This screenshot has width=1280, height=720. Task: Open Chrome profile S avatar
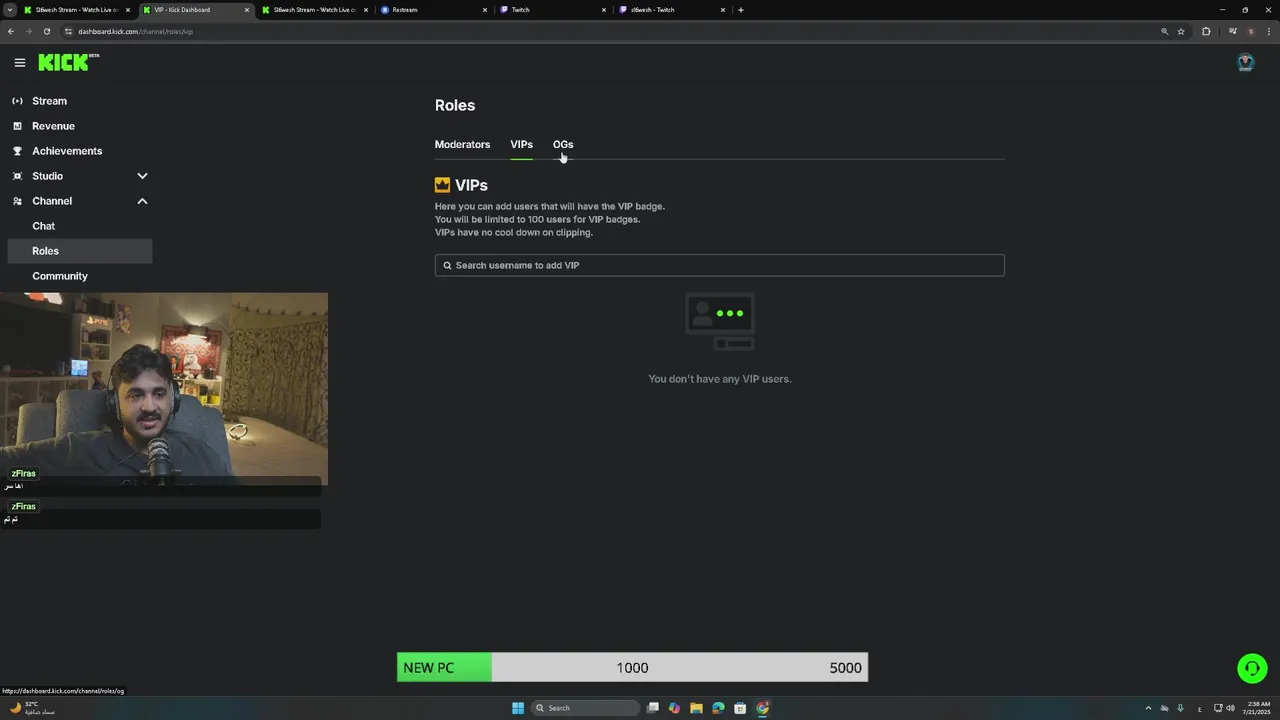click(1250, 31)
